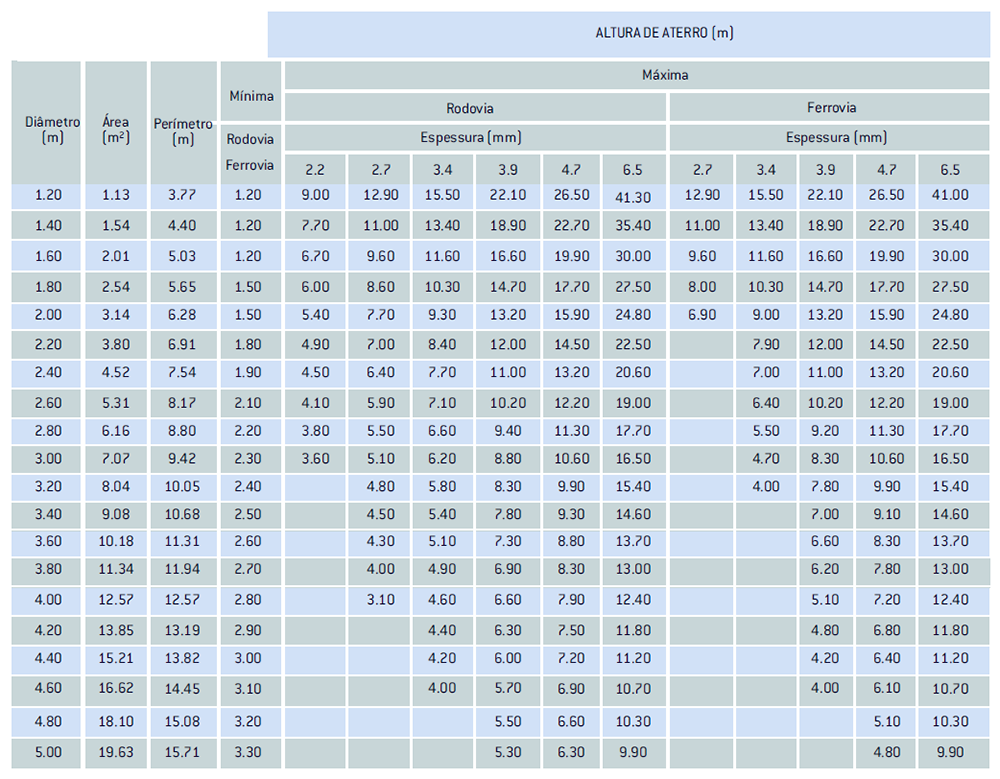Click the area value 18.10
1000x779 pixels.
(116, 721)
